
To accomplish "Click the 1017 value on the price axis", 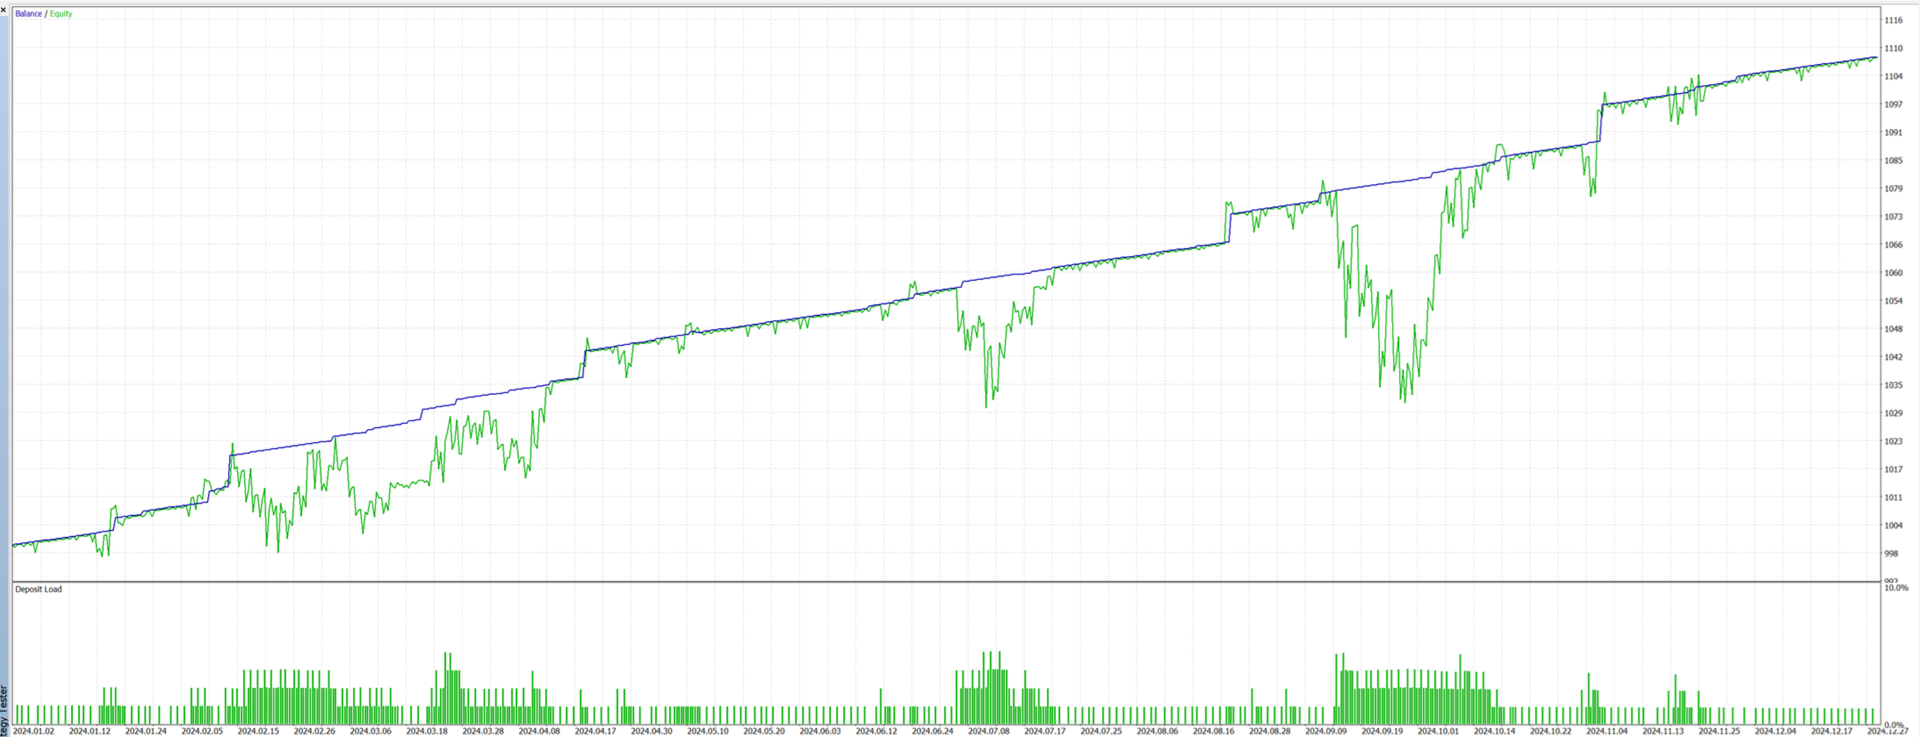I will 1893,469.
